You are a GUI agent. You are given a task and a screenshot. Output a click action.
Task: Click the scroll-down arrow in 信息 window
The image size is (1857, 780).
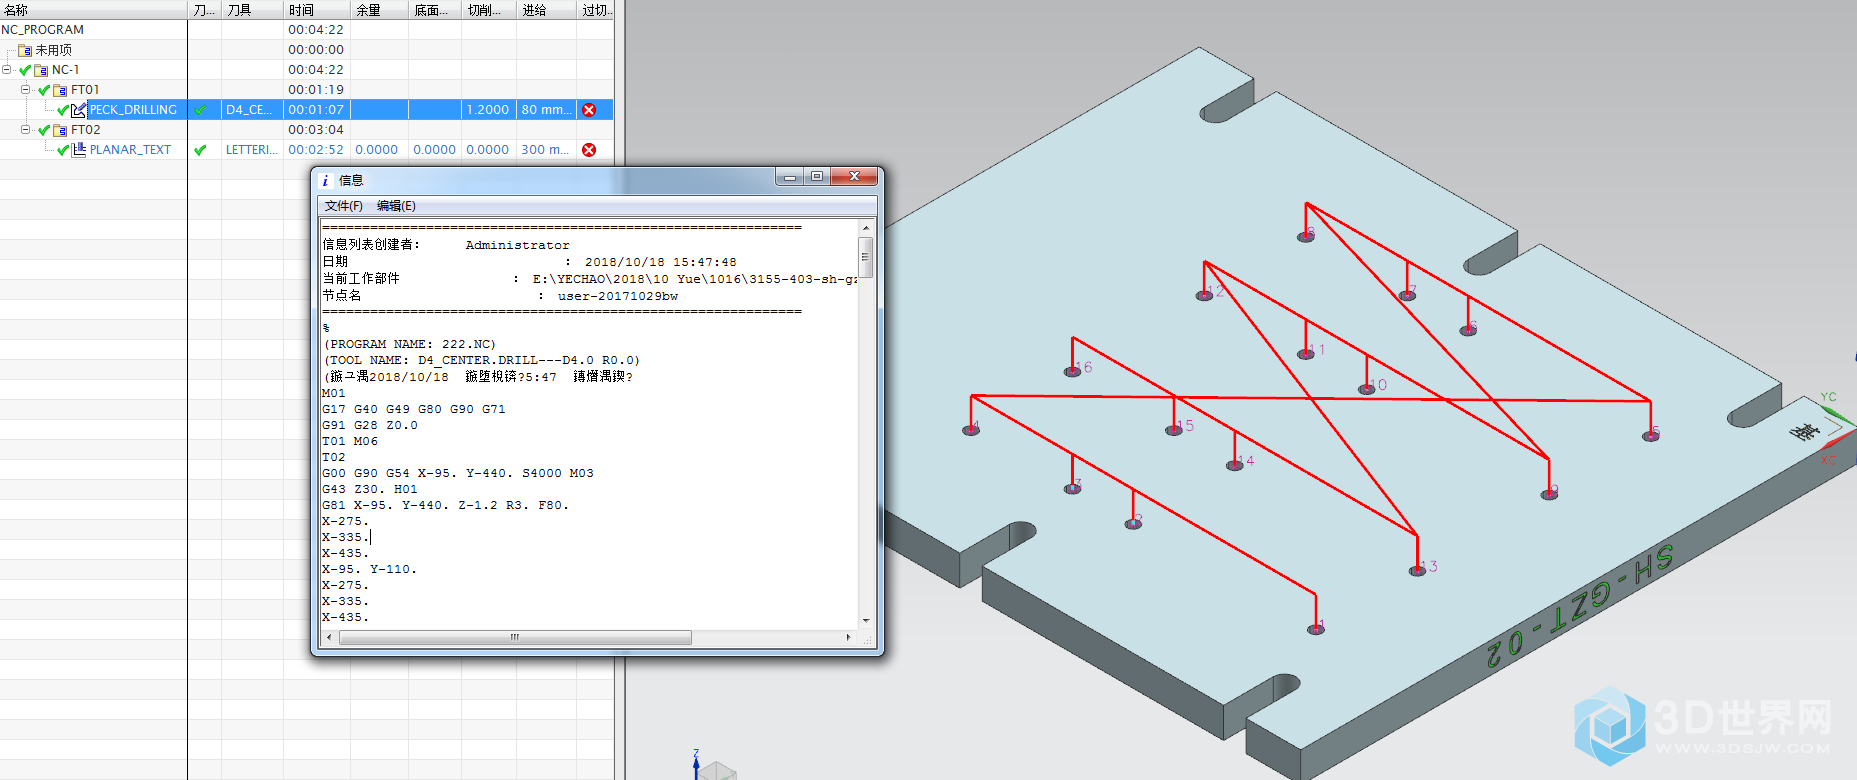(866, 621)
